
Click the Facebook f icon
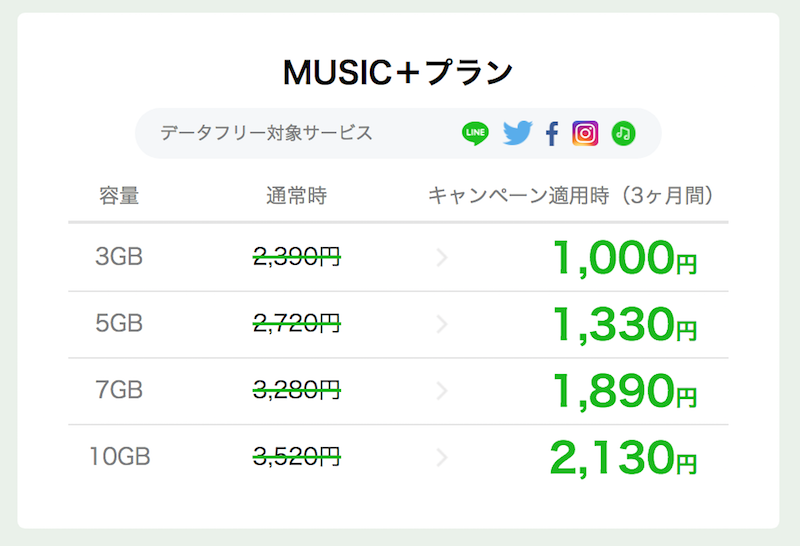(552, 134)
